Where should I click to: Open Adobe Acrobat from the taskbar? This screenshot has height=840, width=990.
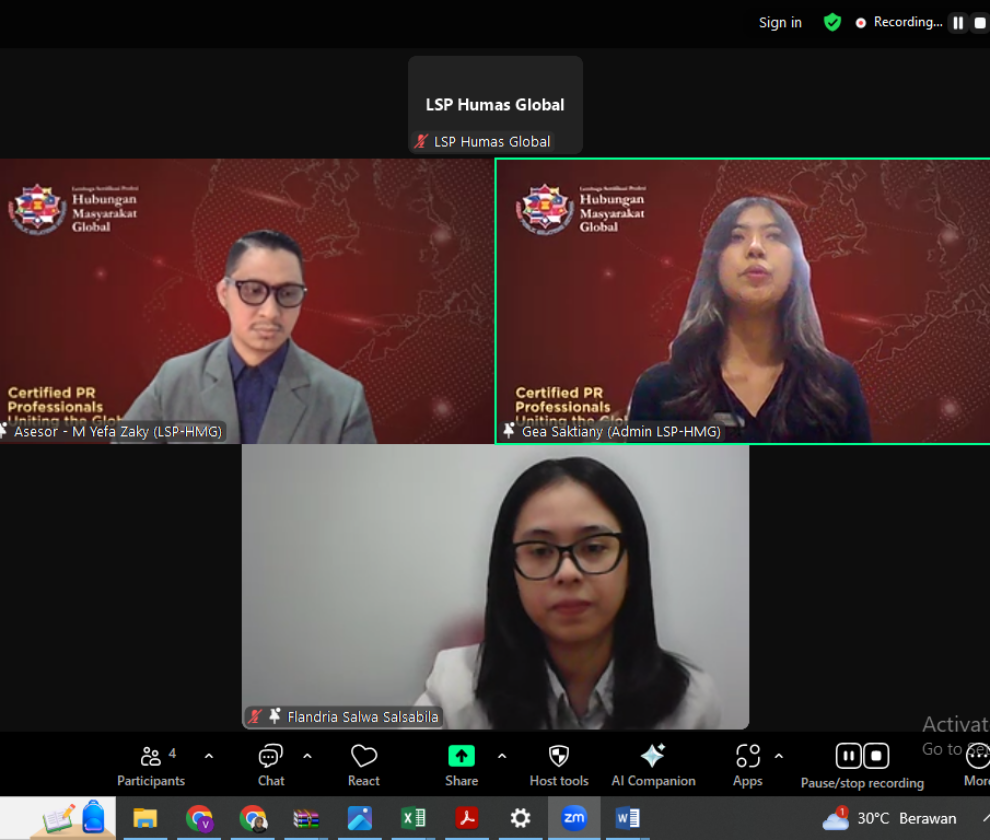467,819
